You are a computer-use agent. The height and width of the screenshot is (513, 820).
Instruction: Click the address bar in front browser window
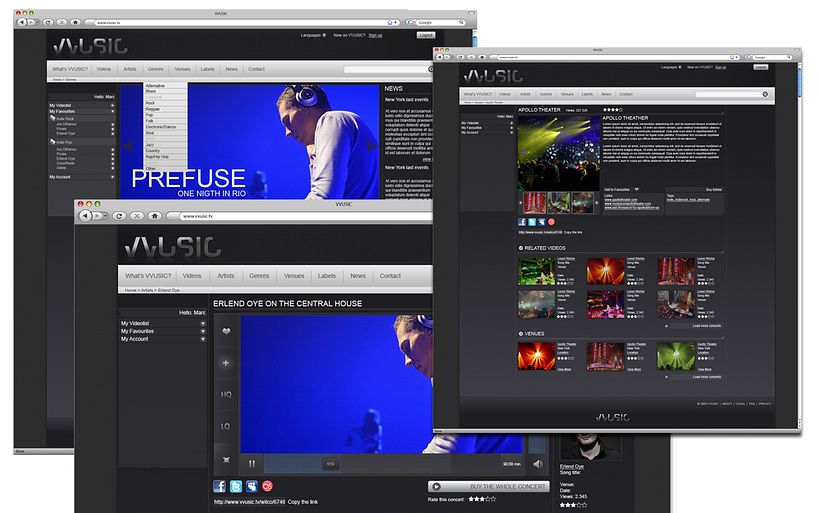(x=306, y=215)
